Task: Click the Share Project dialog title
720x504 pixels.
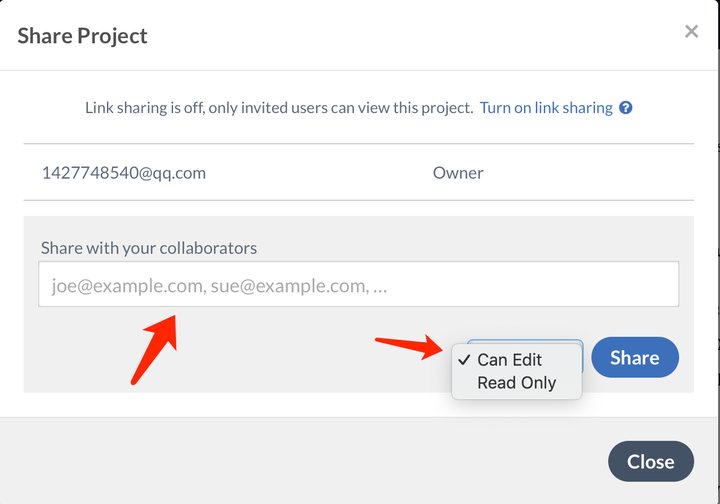Action: (83, 36)
